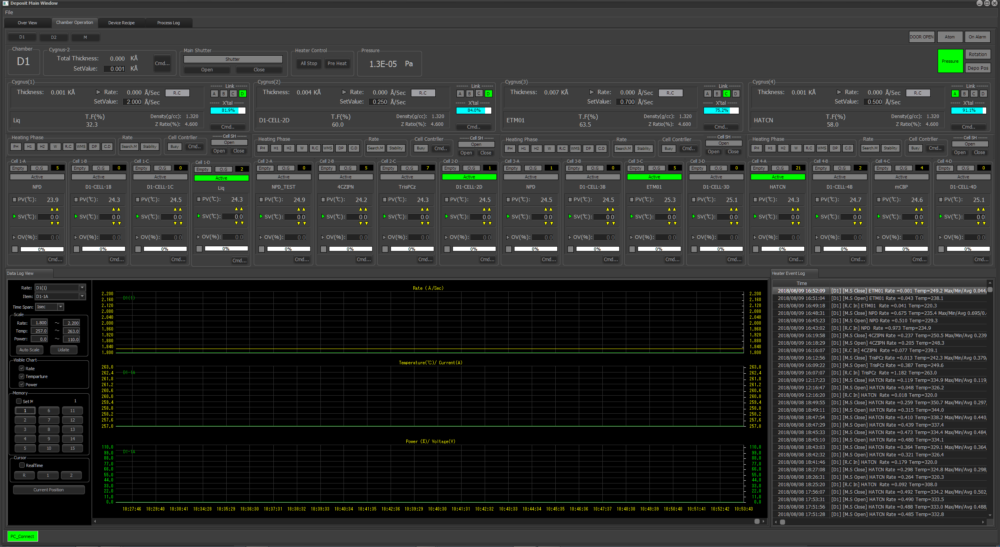The height and width of the screenshot is (547, 1000).
Task: Select the Chamber Operation tab
Action: point(74,23)
